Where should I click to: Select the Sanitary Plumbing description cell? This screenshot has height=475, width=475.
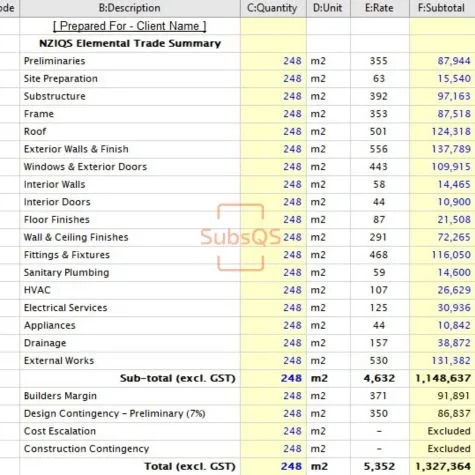click(x=130, y=273)
